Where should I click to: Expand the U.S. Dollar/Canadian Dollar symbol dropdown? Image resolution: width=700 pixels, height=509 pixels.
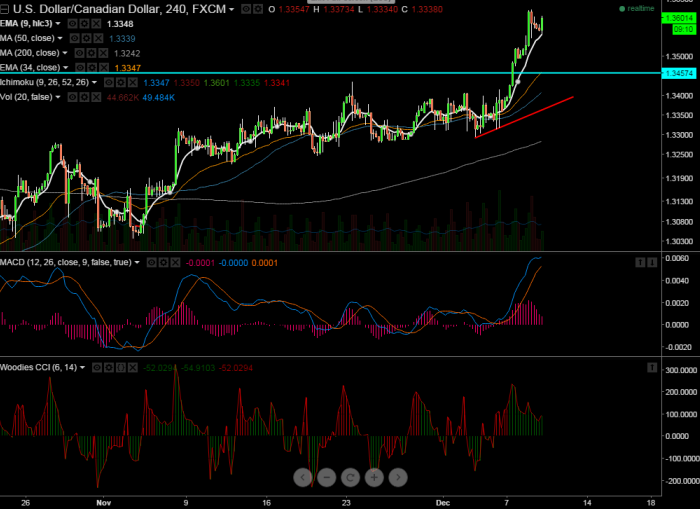pos(231,9)
